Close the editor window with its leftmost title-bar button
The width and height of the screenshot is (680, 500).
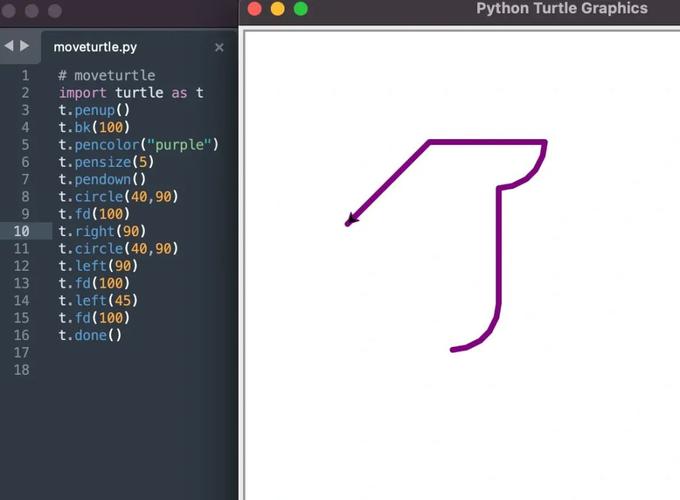point(9,11)
